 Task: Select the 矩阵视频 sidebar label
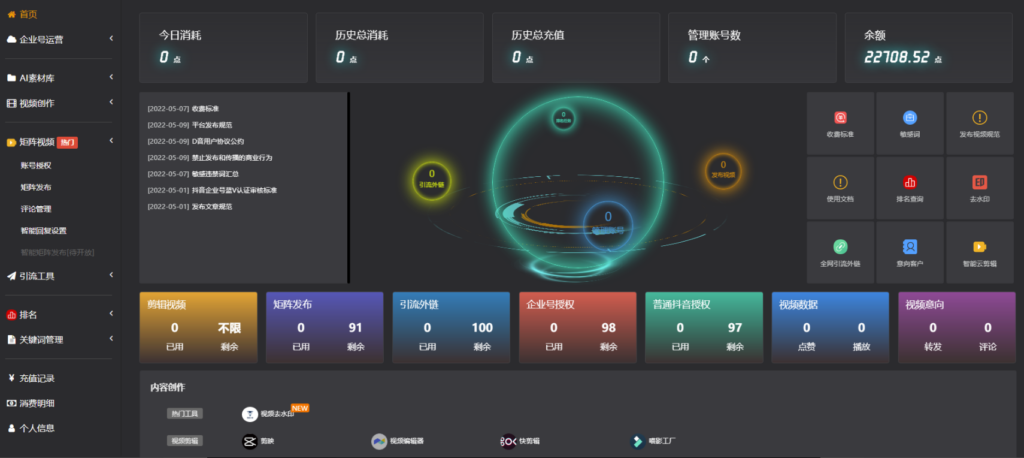(37, 142)
